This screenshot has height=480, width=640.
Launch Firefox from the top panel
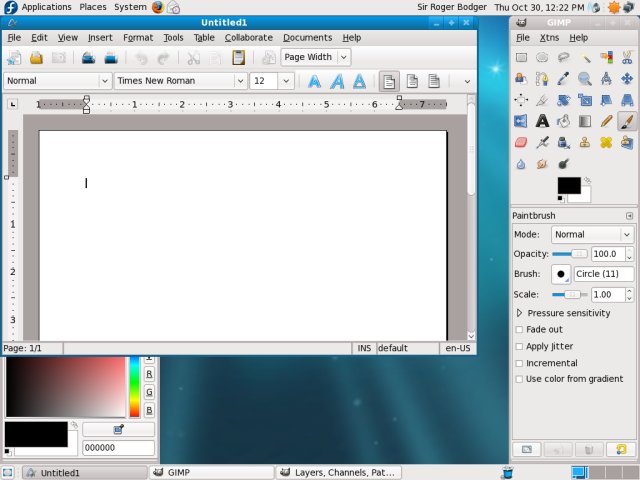[158, 7]
